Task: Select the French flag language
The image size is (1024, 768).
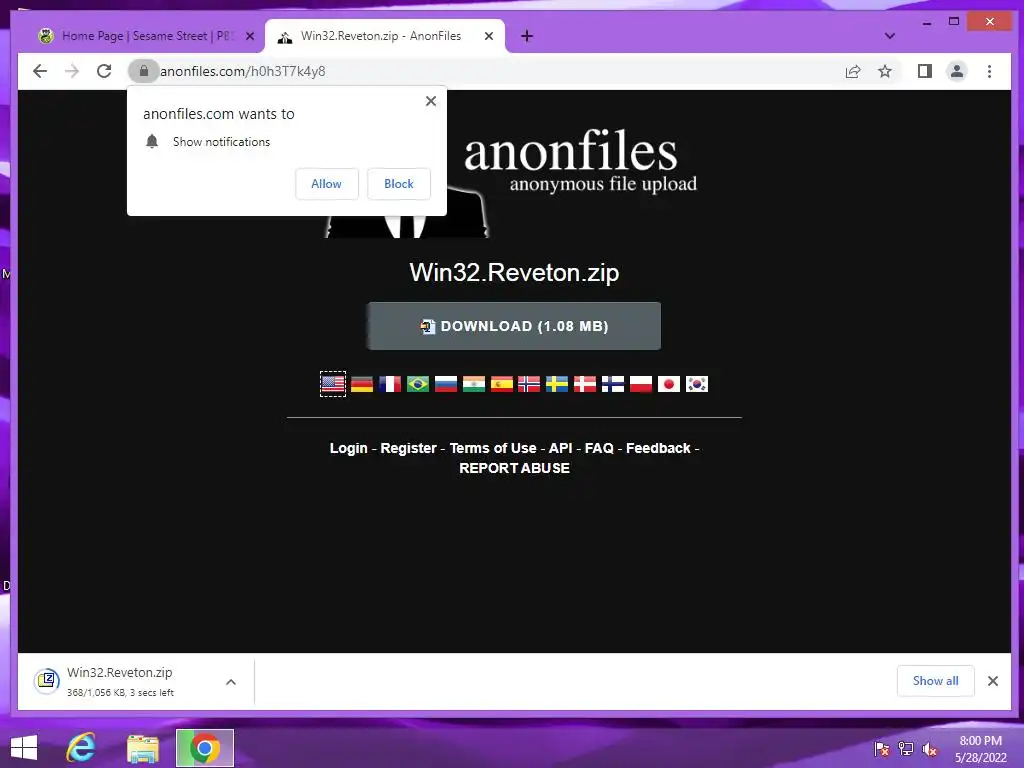Action: click(390, 384)
